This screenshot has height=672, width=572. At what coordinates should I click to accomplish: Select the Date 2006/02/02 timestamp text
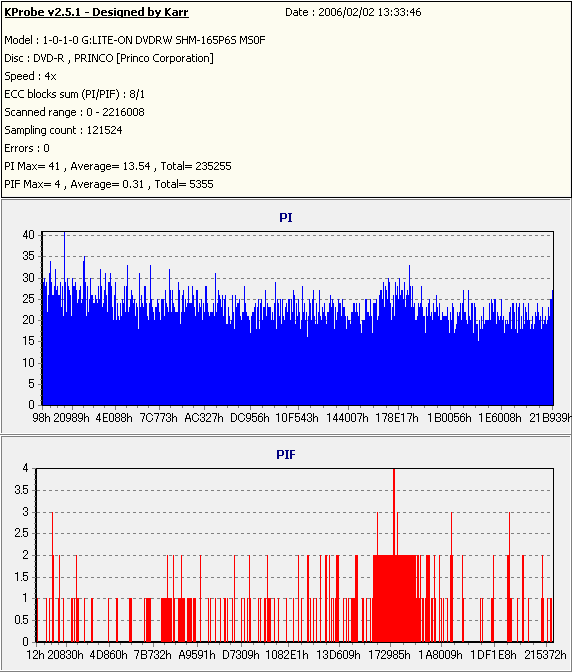click(x=353, y=12)
